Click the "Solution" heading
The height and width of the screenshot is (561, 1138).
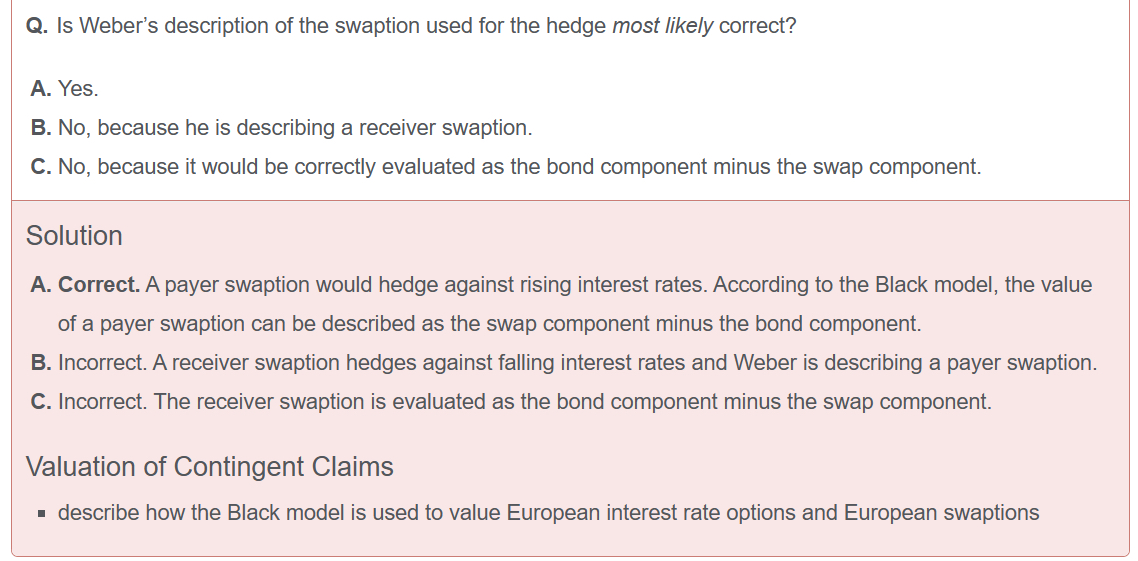(x=74, y=236)
